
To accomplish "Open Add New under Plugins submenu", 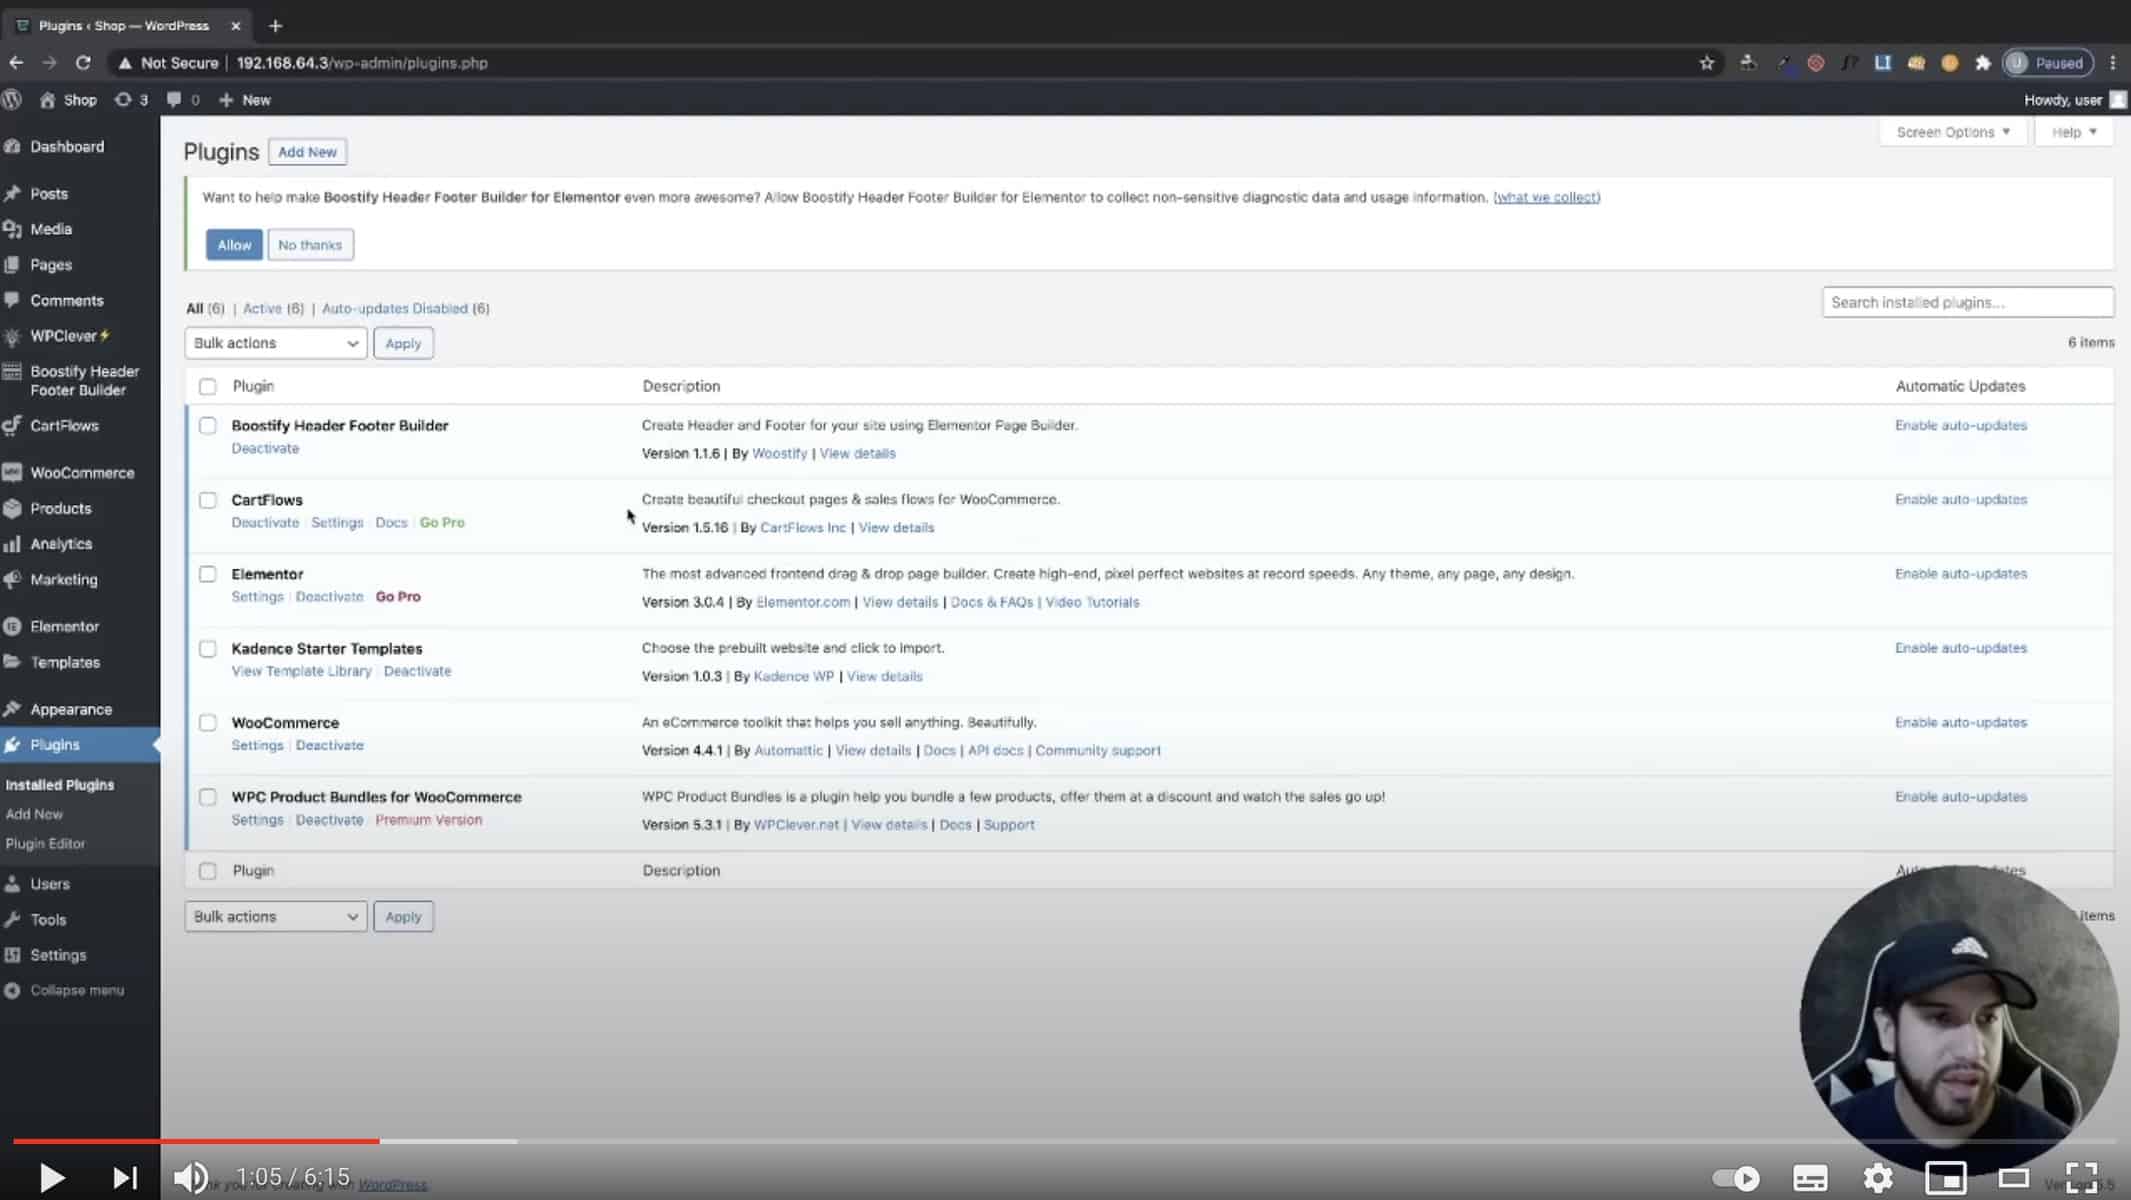I will pyautogui.click(x=34, y=814).
